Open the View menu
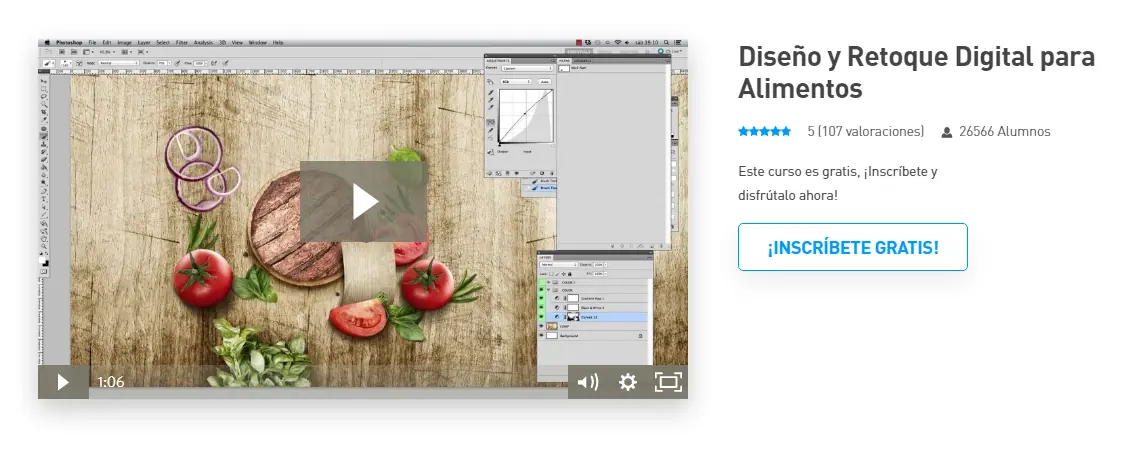Screen dimensions: 1126x457 [237, 42]
